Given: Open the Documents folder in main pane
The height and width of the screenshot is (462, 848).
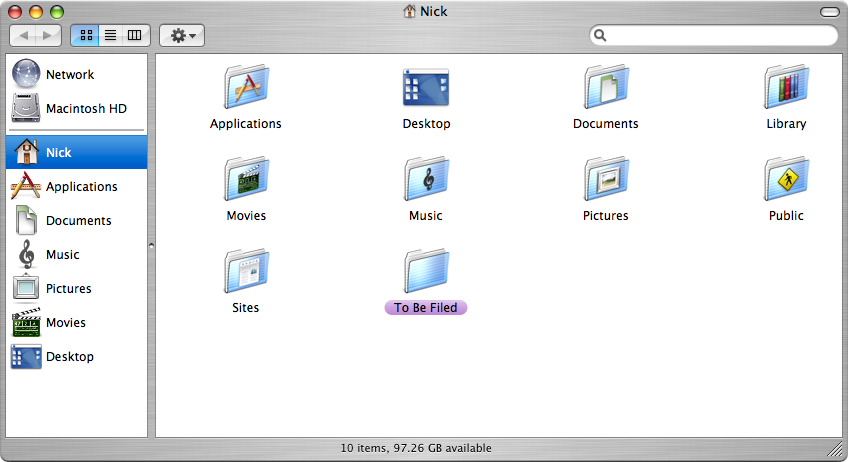Looking at the screenshot, I should click(x=606, y=87).
